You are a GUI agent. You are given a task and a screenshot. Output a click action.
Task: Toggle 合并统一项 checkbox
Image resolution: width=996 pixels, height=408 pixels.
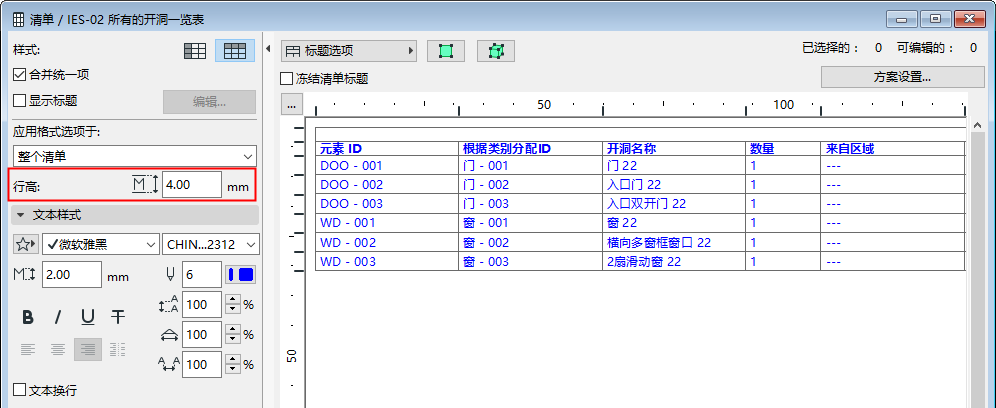(x=20, y=74)
